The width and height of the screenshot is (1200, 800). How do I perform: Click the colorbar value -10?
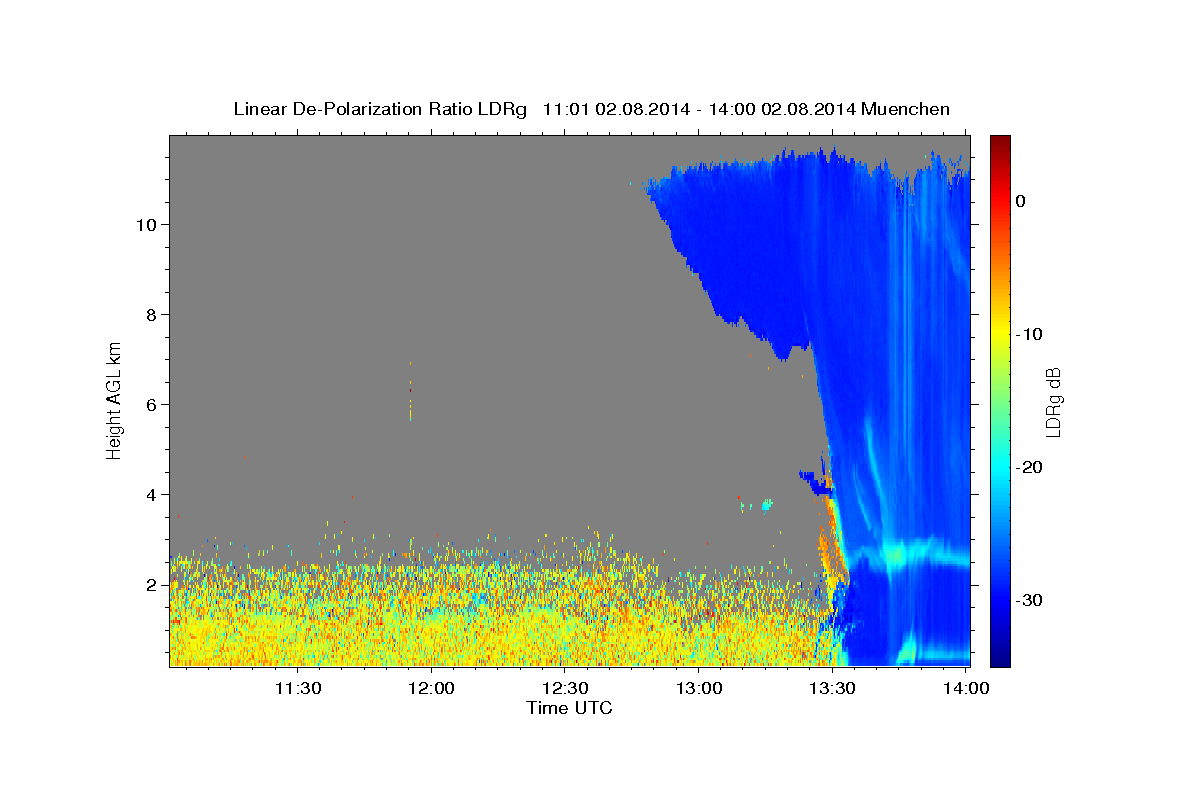point(1029,334)
